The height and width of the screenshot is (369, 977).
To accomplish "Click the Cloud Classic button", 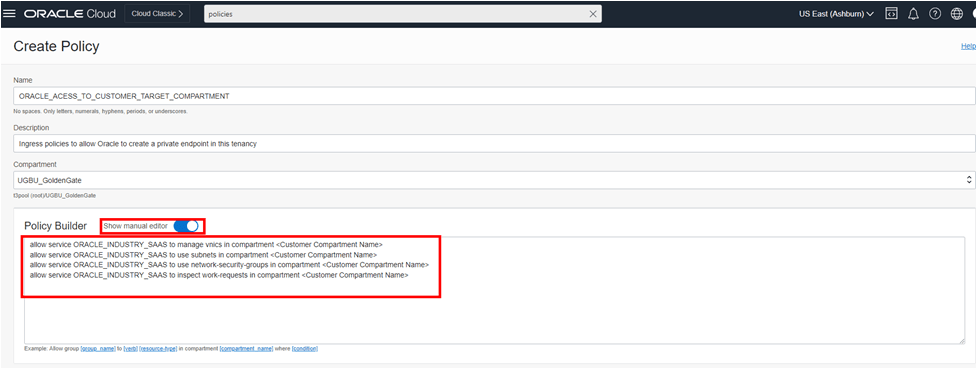I will [x=157, y=14].
